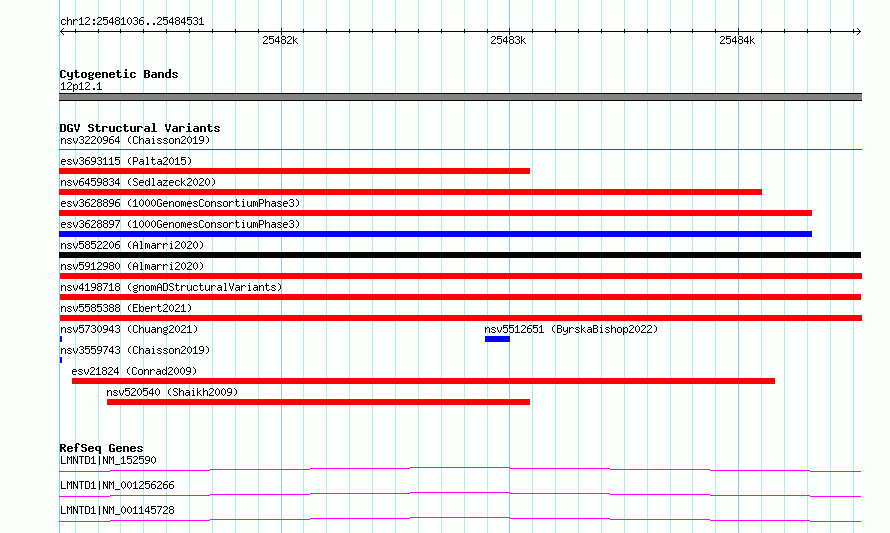
Task: Open nsv5512651 (ByrskaBishop2022) label
Action: pos(571,329)
